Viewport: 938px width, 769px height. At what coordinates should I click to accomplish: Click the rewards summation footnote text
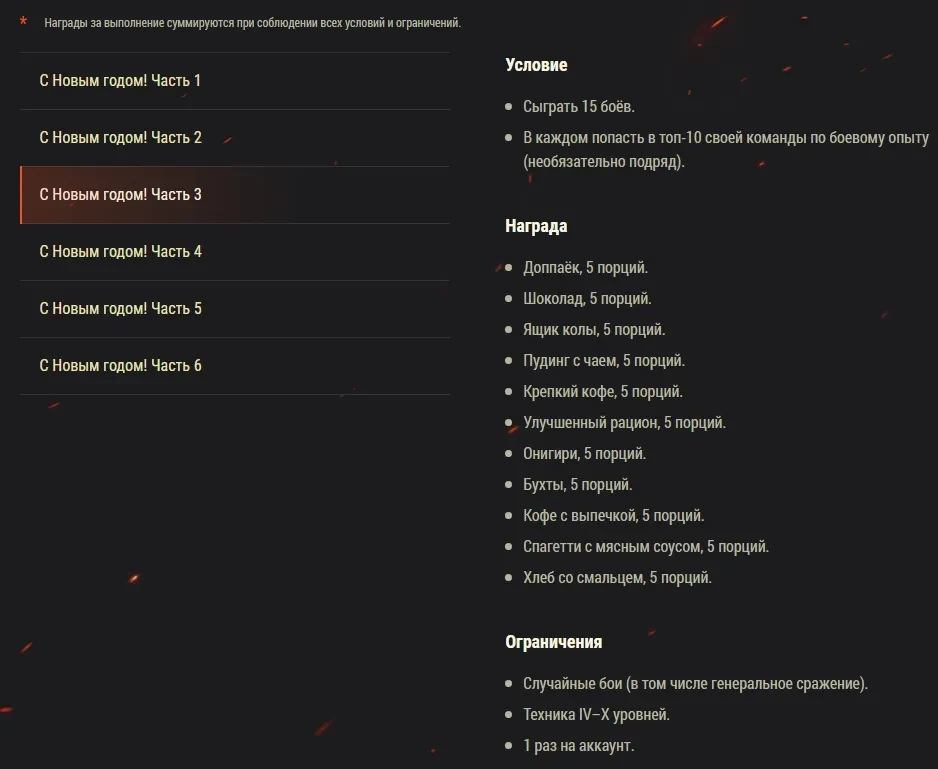tap(252, 23)
